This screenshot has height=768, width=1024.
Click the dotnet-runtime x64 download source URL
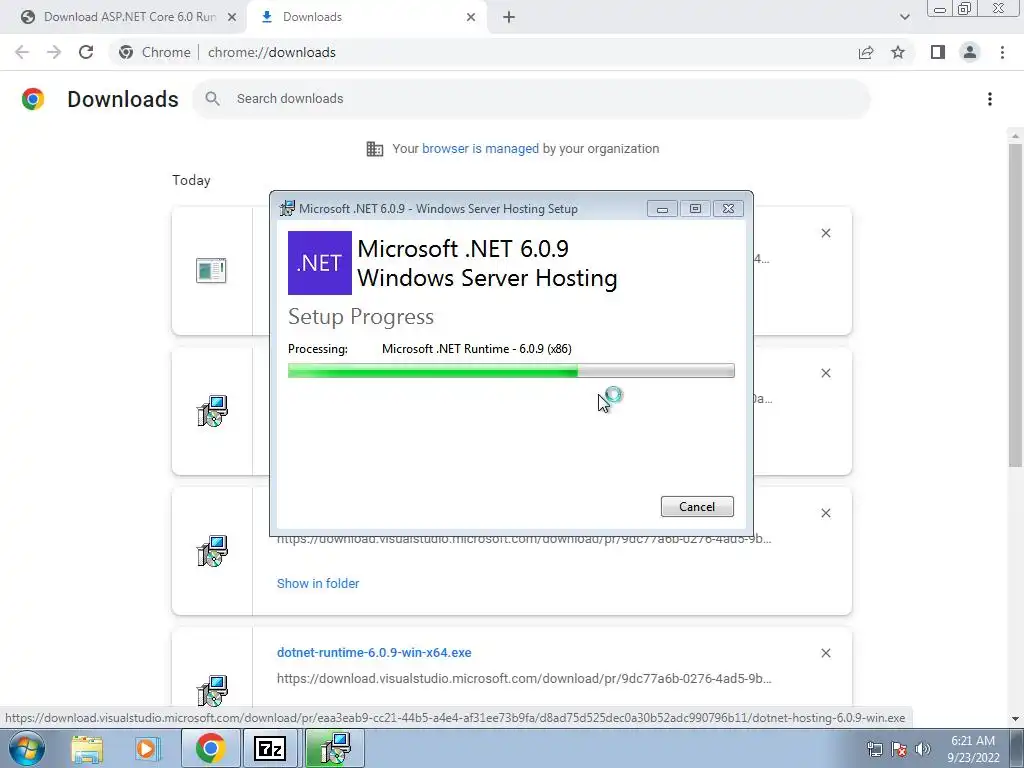524,679
